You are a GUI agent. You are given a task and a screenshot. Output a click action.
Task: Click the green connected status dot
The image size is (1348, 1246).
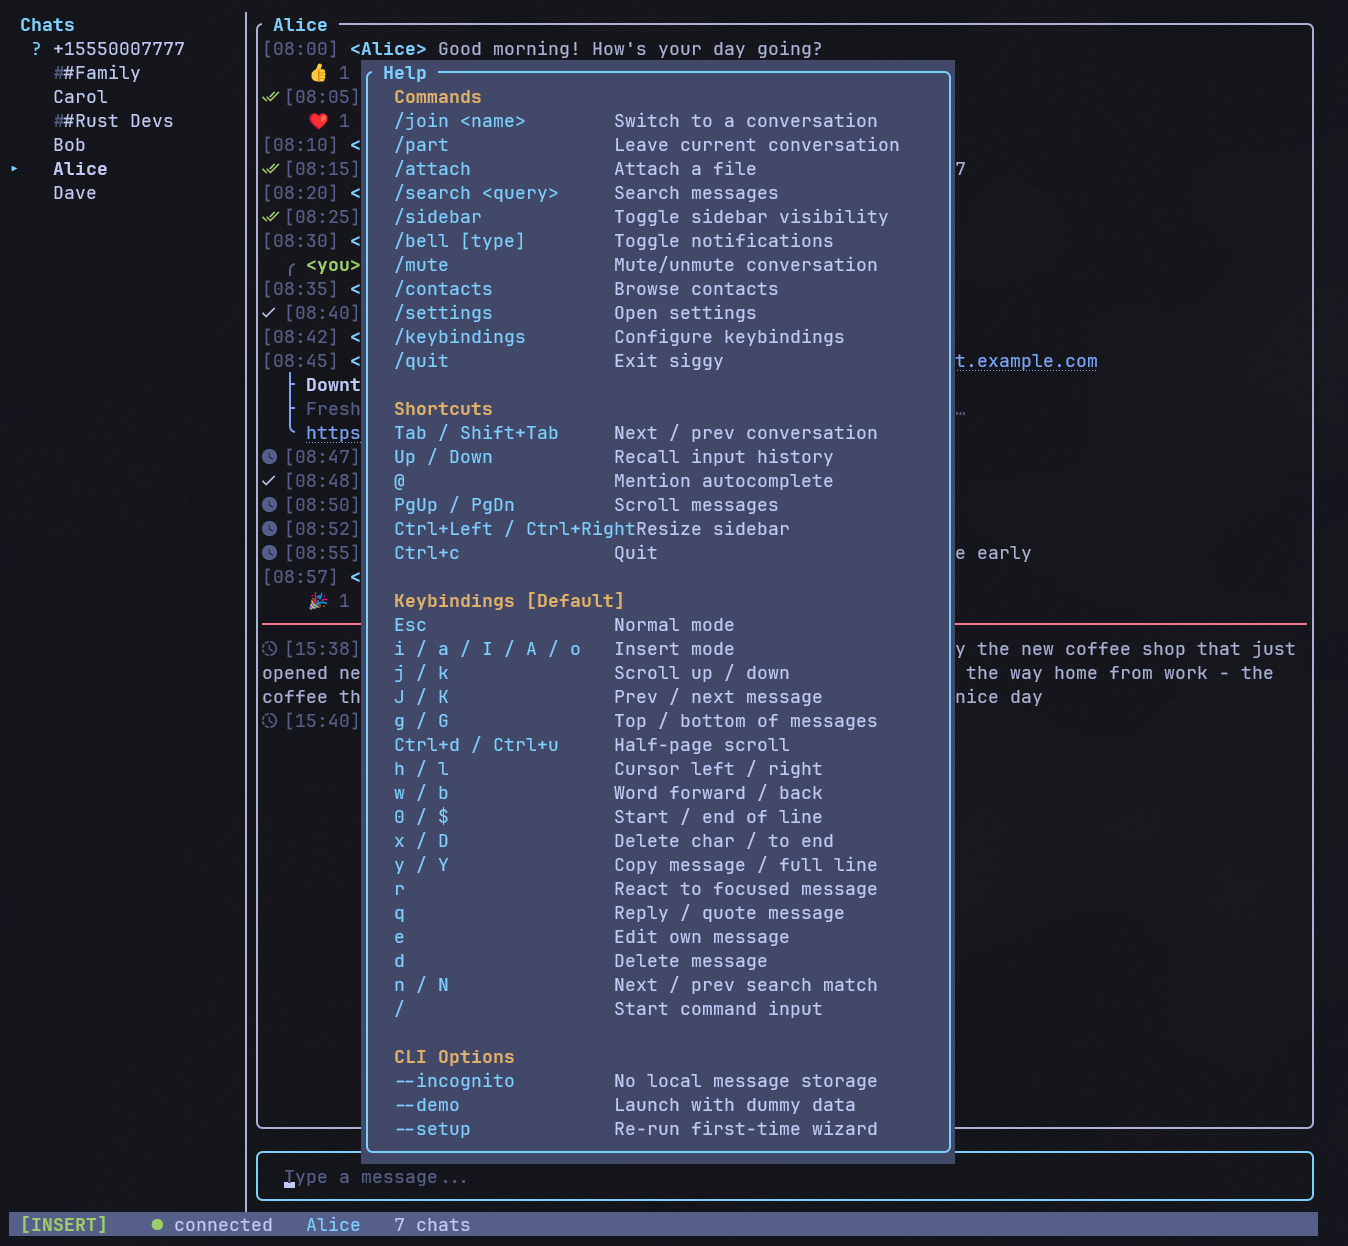(x=157, y=1225)
